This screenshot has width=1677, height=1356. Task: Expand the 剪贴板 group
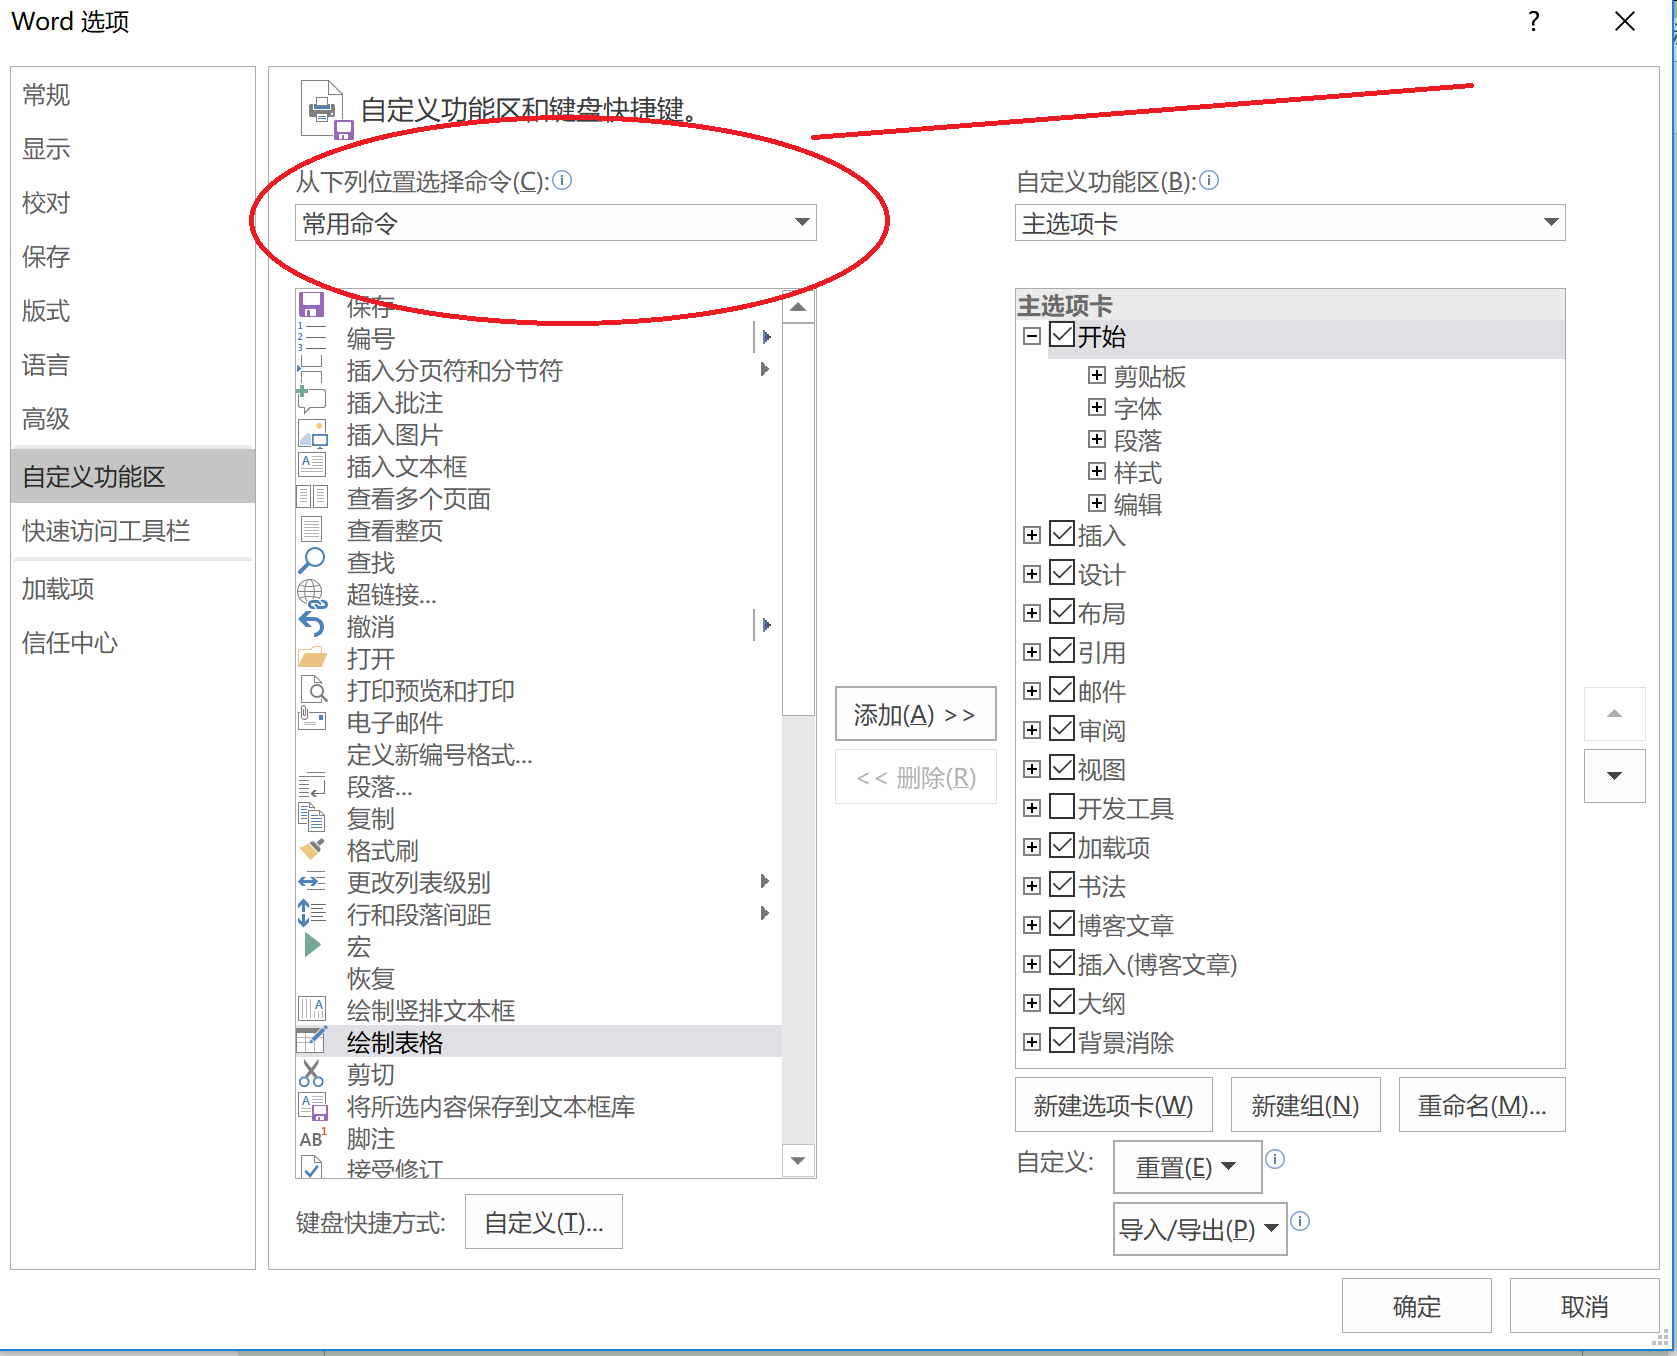pos(1097,375)
